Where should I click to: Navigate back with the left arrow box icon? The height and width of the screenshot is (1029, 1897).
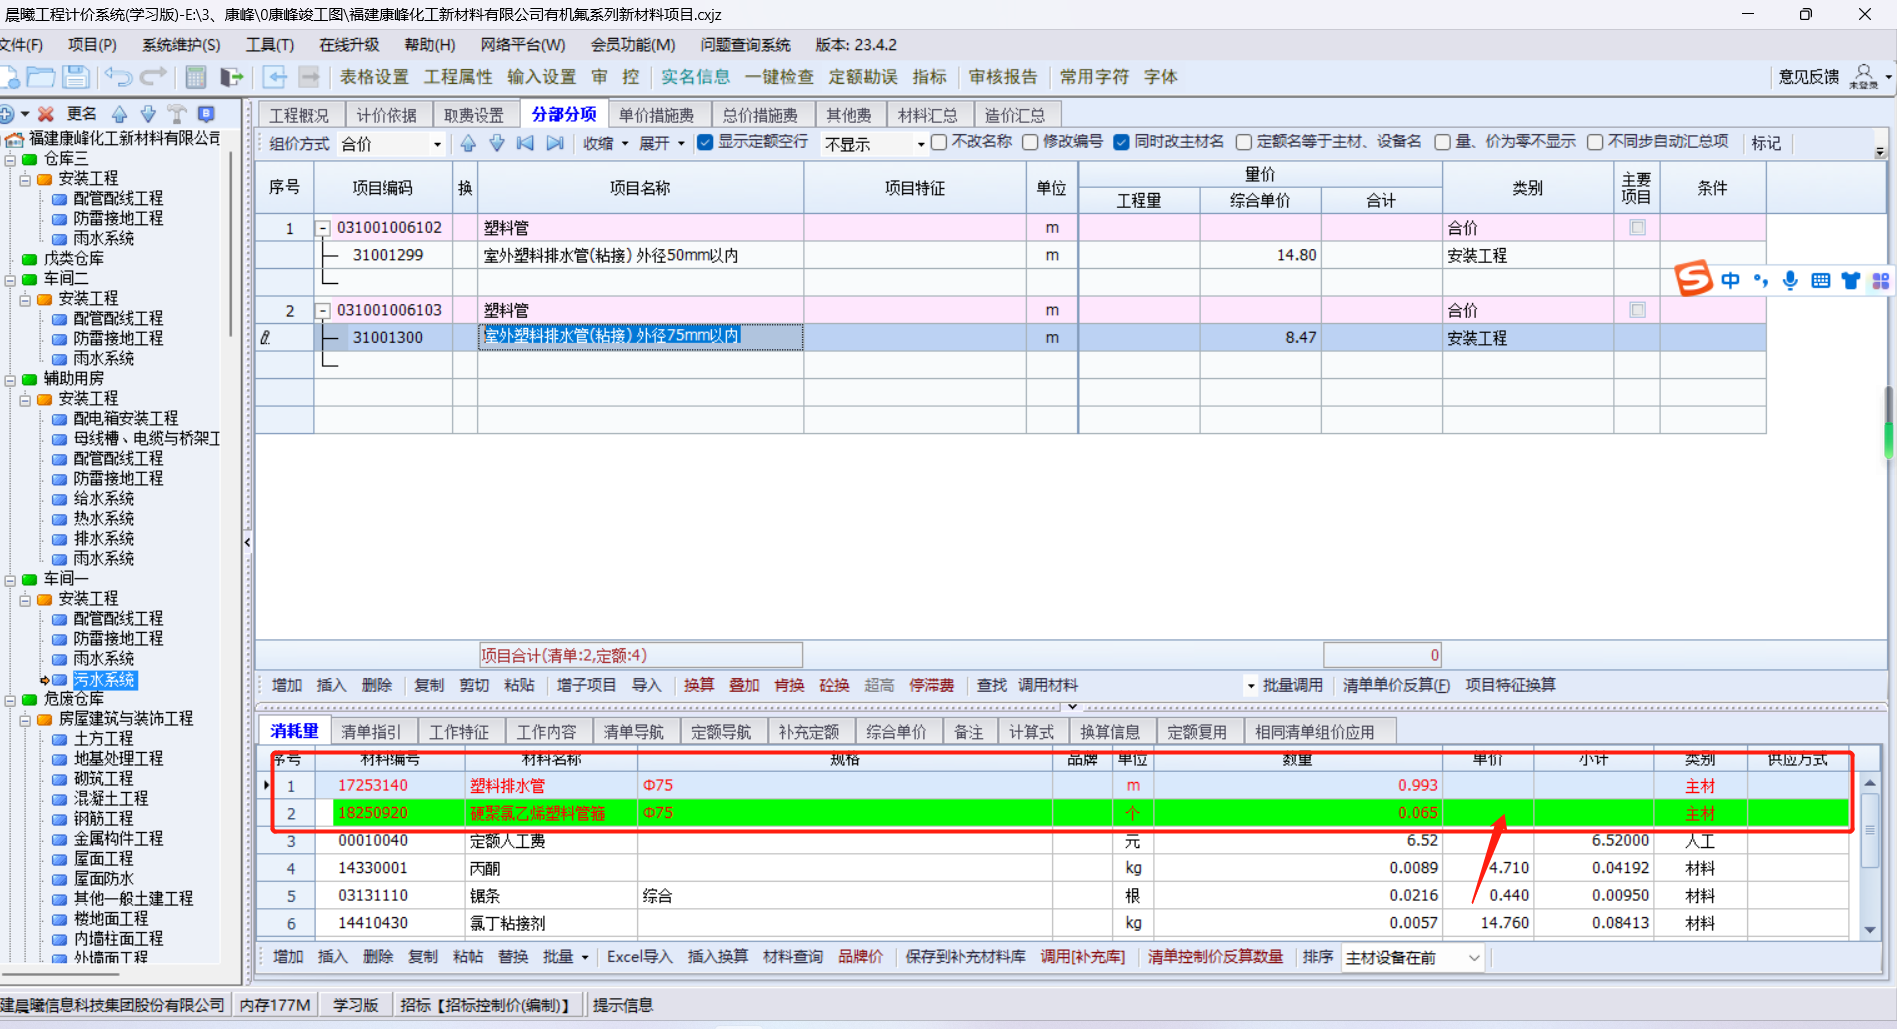pos(275,77)
